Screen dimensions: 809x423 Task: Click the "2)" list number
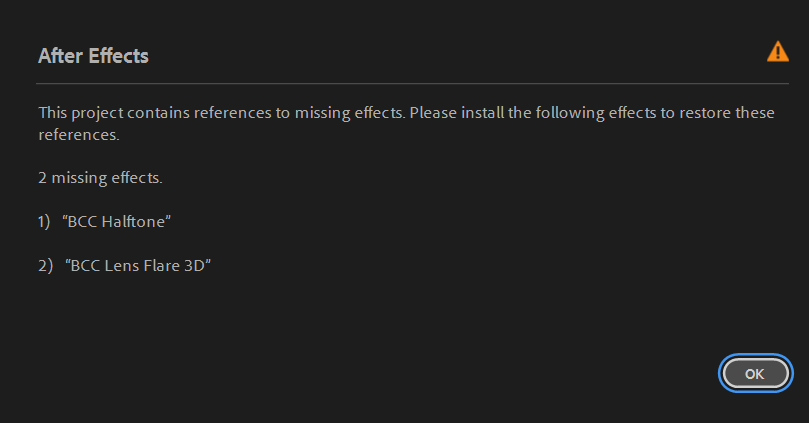point(45,265)
